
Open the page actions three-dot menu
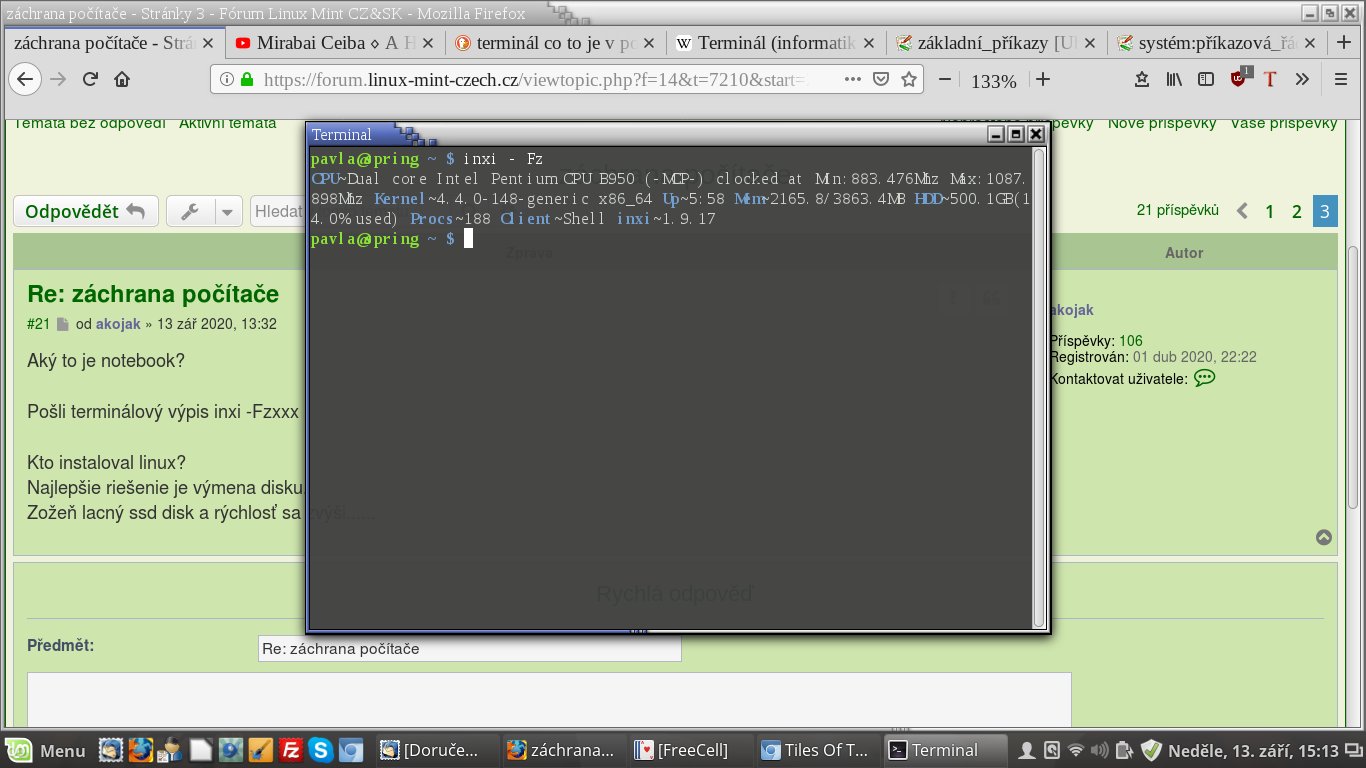pyautogui.click(x=851, y=80)
